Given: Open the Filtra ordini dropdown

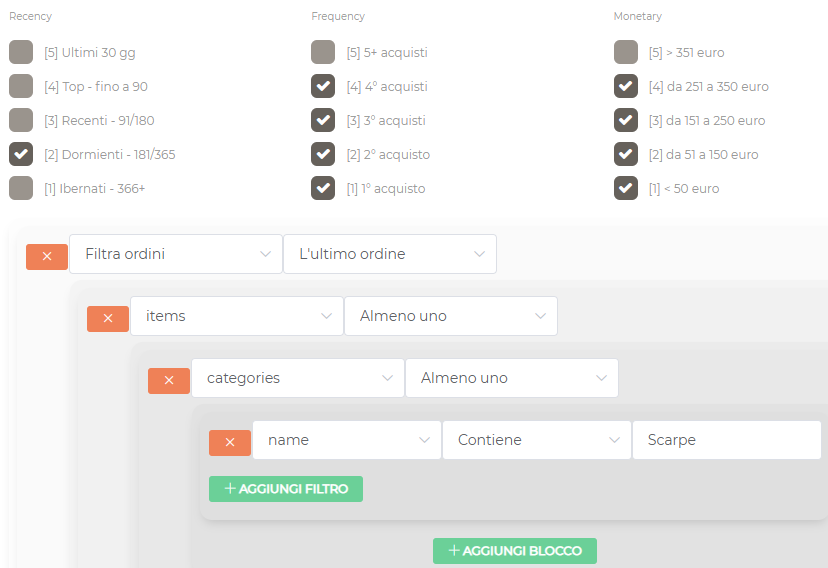Looking at the screenshot, I should point(176,254).
